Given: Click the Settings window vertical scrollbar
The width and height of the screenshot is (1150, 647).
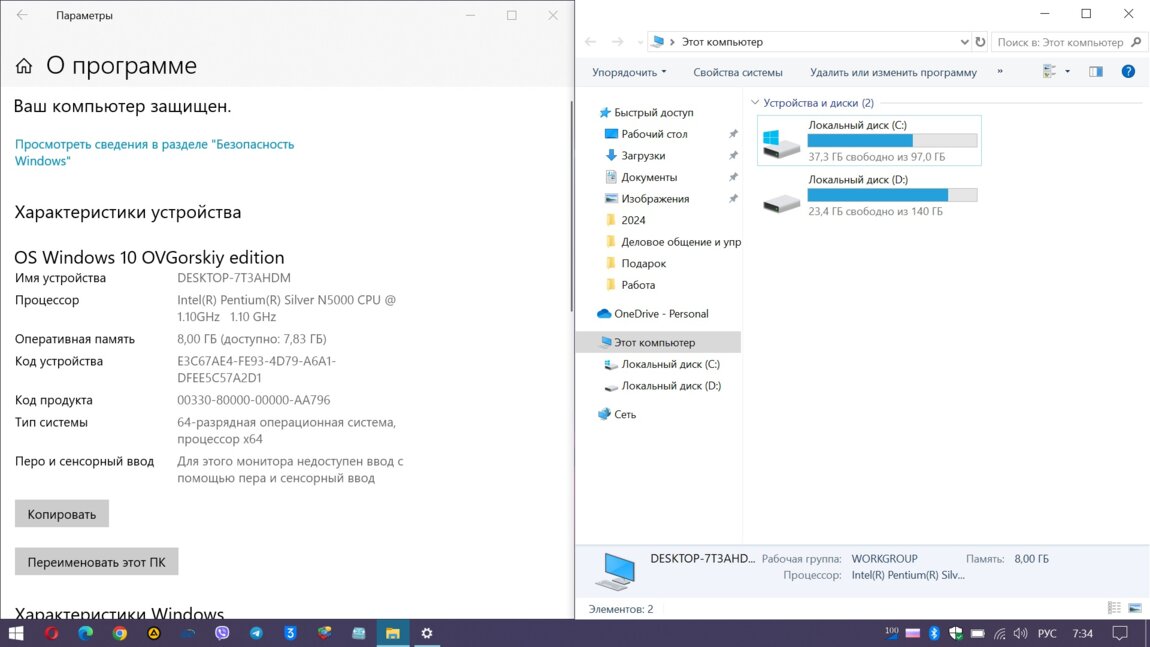Looking at the screenshot, I should (x=571, y=205).
